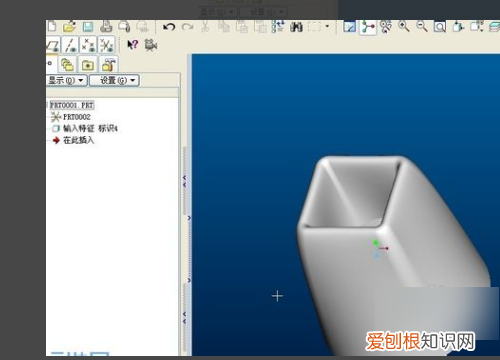Redo the undone action
The width and height of the screenshot is (500, 360).
pos(187,27)
